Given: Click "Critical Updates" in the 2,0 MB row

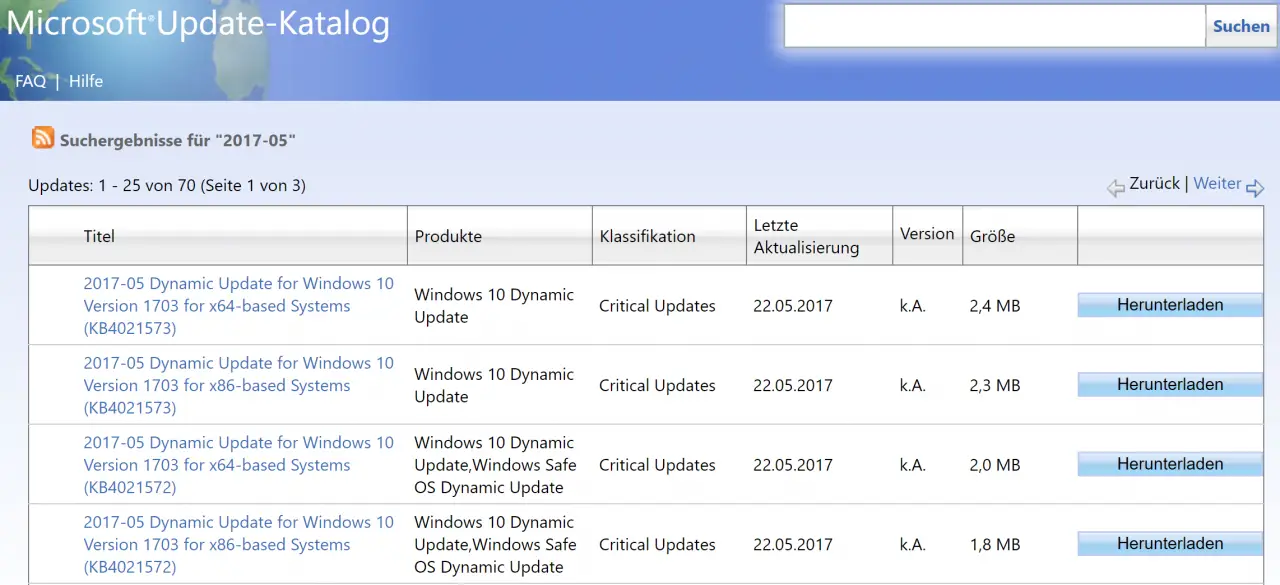Looking at the screenshot, I should [x=657, y=465].
